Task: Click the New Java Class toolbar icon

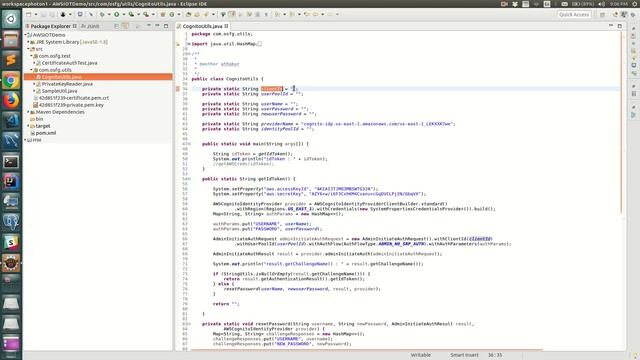Action: coord(172,14)
